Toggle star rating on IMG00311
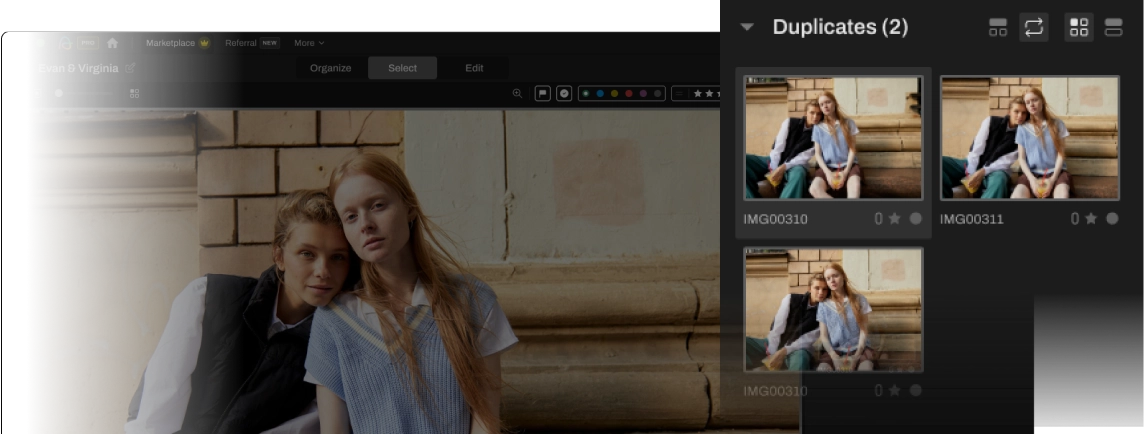This screenshot has height=434, width=1144. (x=1091, y=218)
